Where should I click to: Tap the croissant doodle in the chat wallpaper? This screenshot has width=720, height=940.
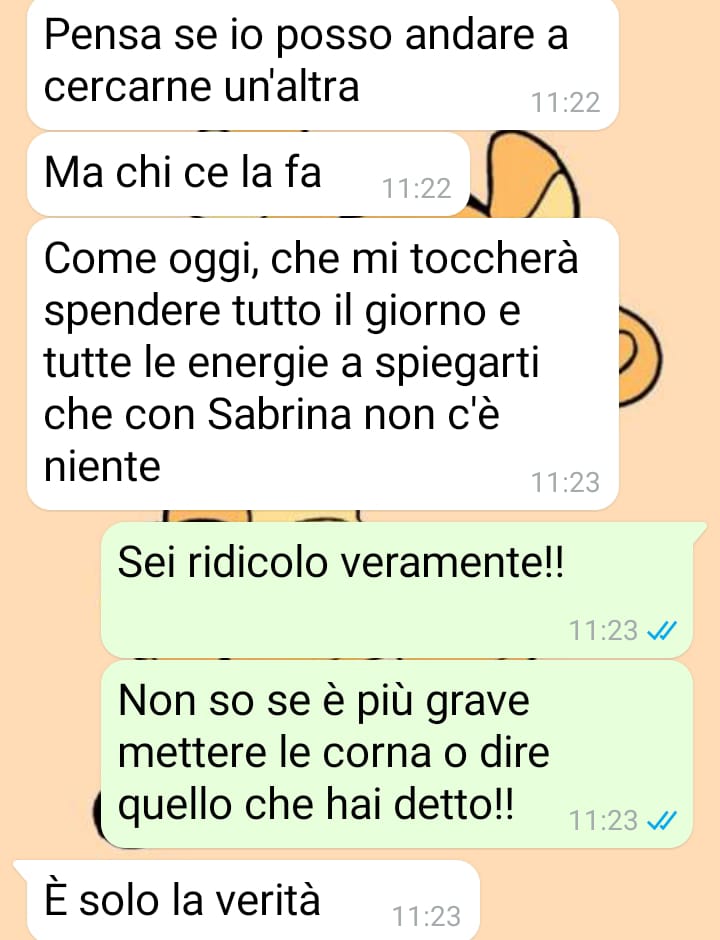click(x=528, y=174)
